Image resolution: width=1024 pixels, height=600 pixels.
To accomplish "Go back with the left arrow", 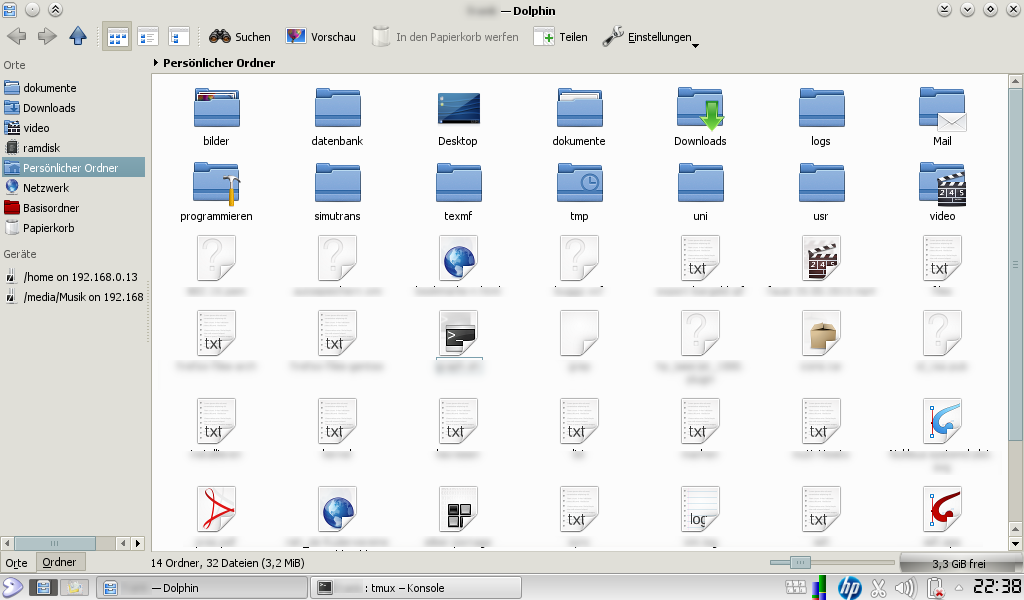I will point(17,37).
